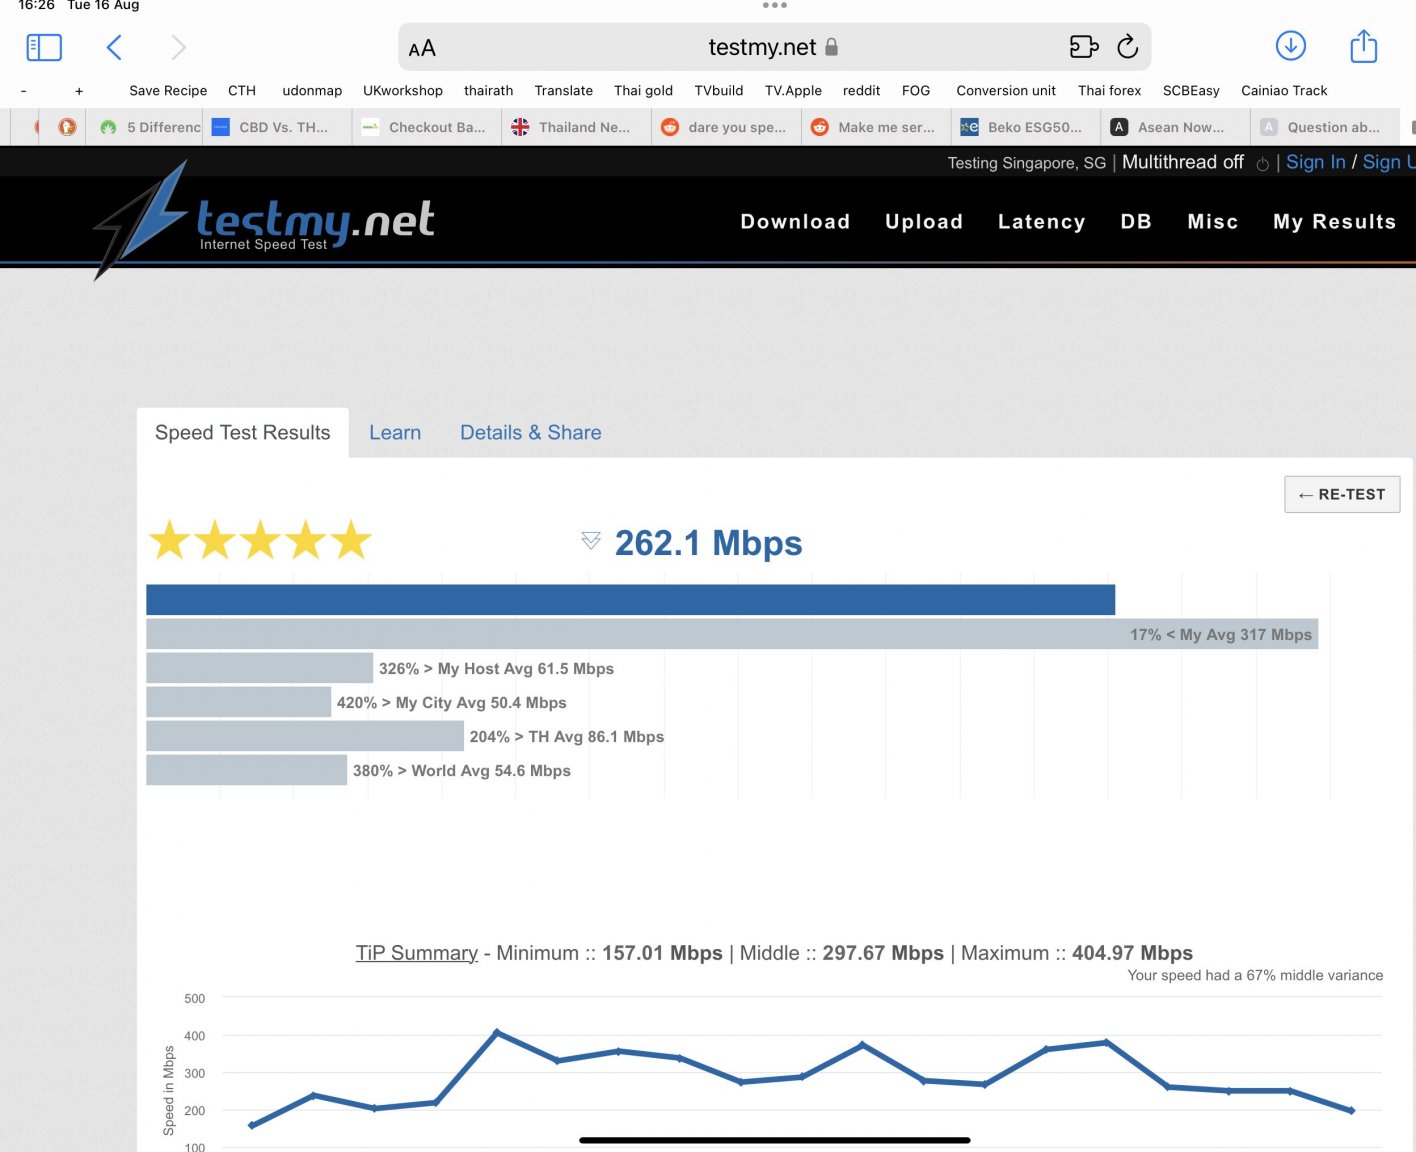
Task: Select the Speed Test Results tab
Action: point(243,432)
